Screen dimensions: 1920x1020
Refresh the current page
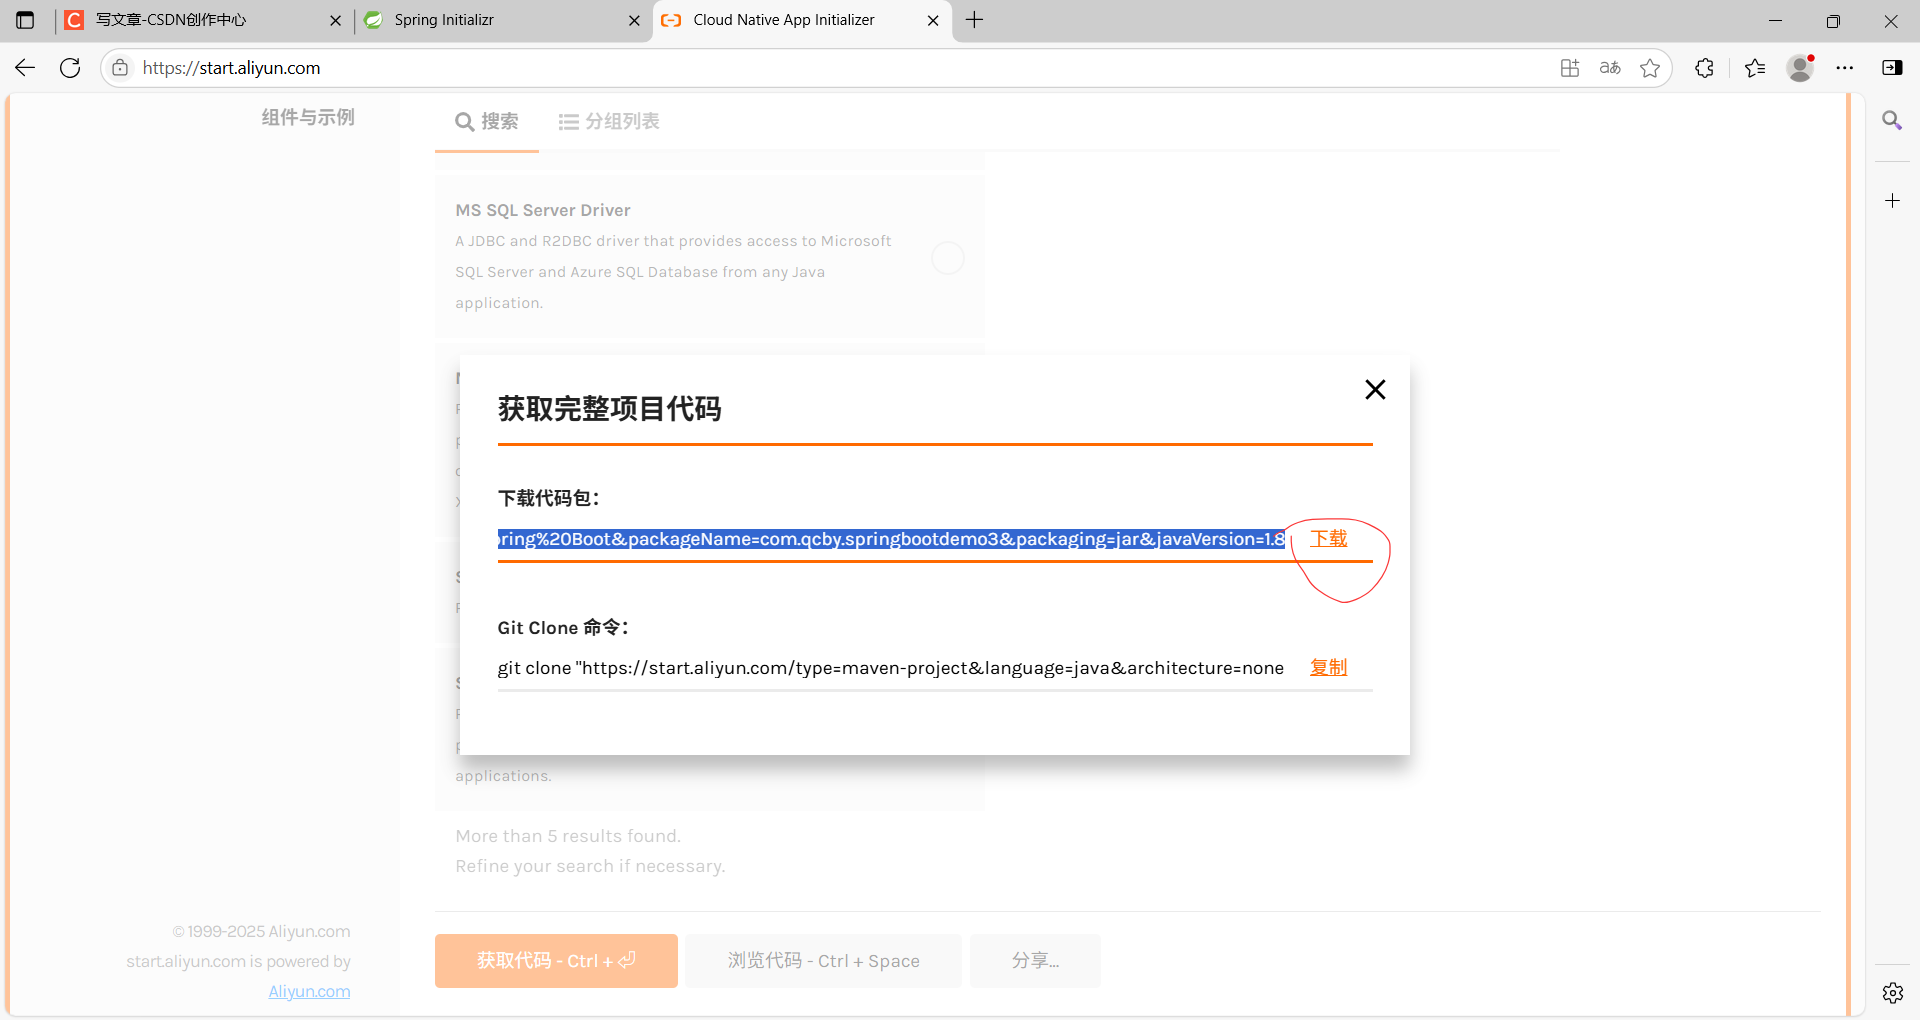click(70, 68)
